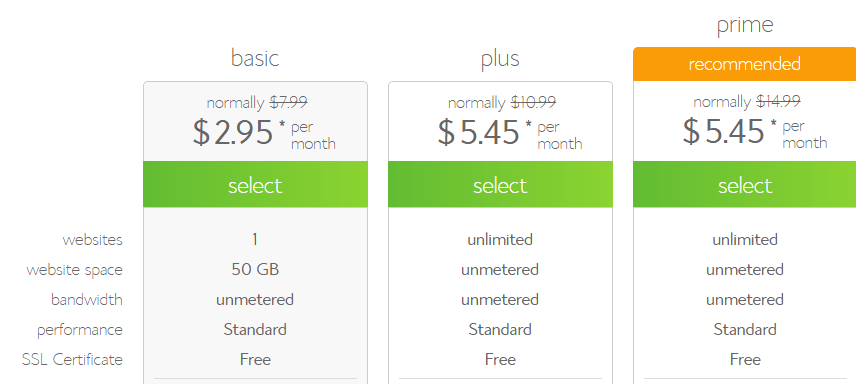Click the basic plan heading
Image resolution: width=856 pixels, height=384 pixels.
point(255,58)
